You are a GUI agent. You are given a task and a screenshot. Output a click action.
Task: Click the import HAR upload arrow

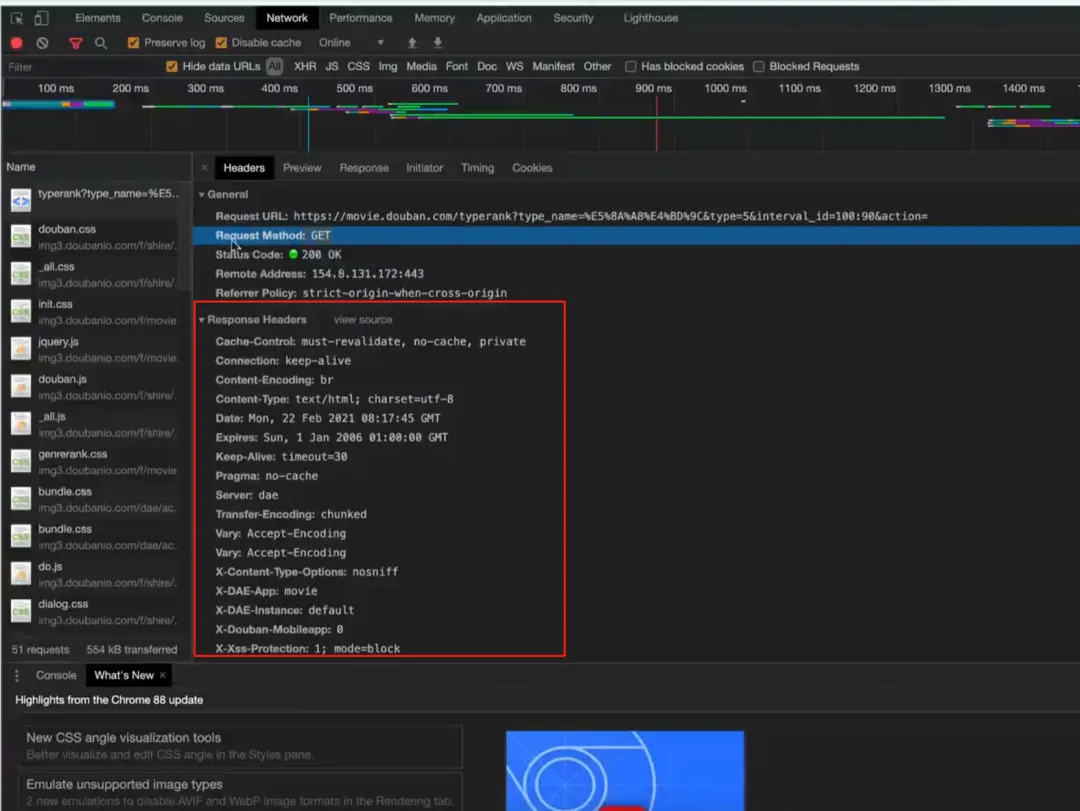coord(412,43)
